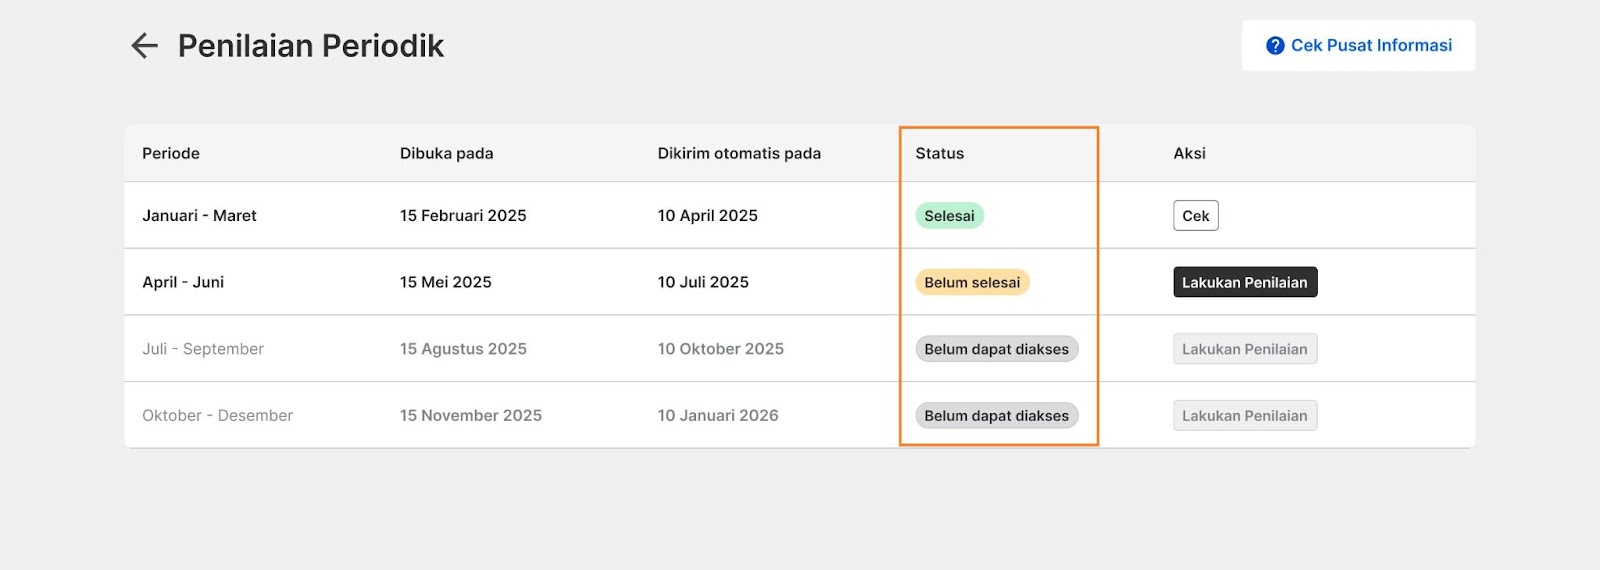Click the Periode column header
The image size is (1600, 570).
click(171, 153)
